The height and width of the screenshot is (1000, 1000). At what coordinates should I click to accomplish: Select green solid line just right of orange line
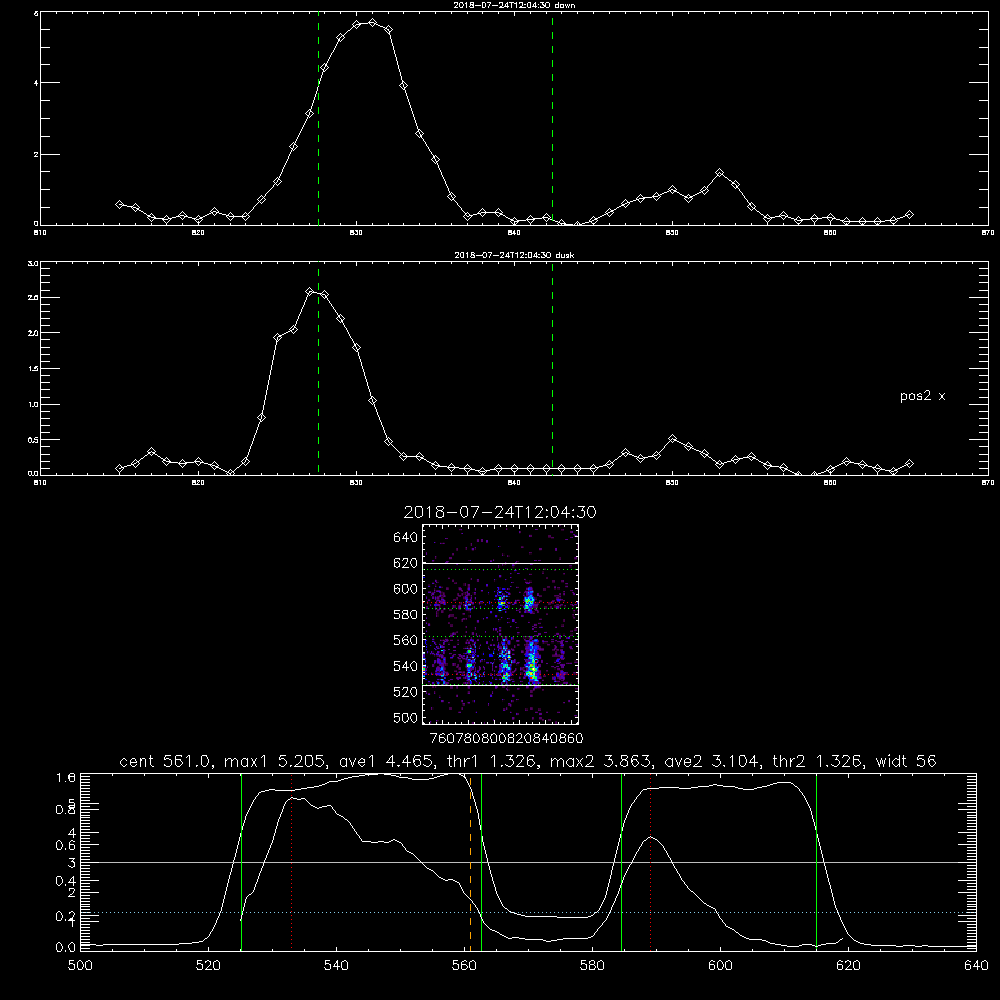click(482, 862)
